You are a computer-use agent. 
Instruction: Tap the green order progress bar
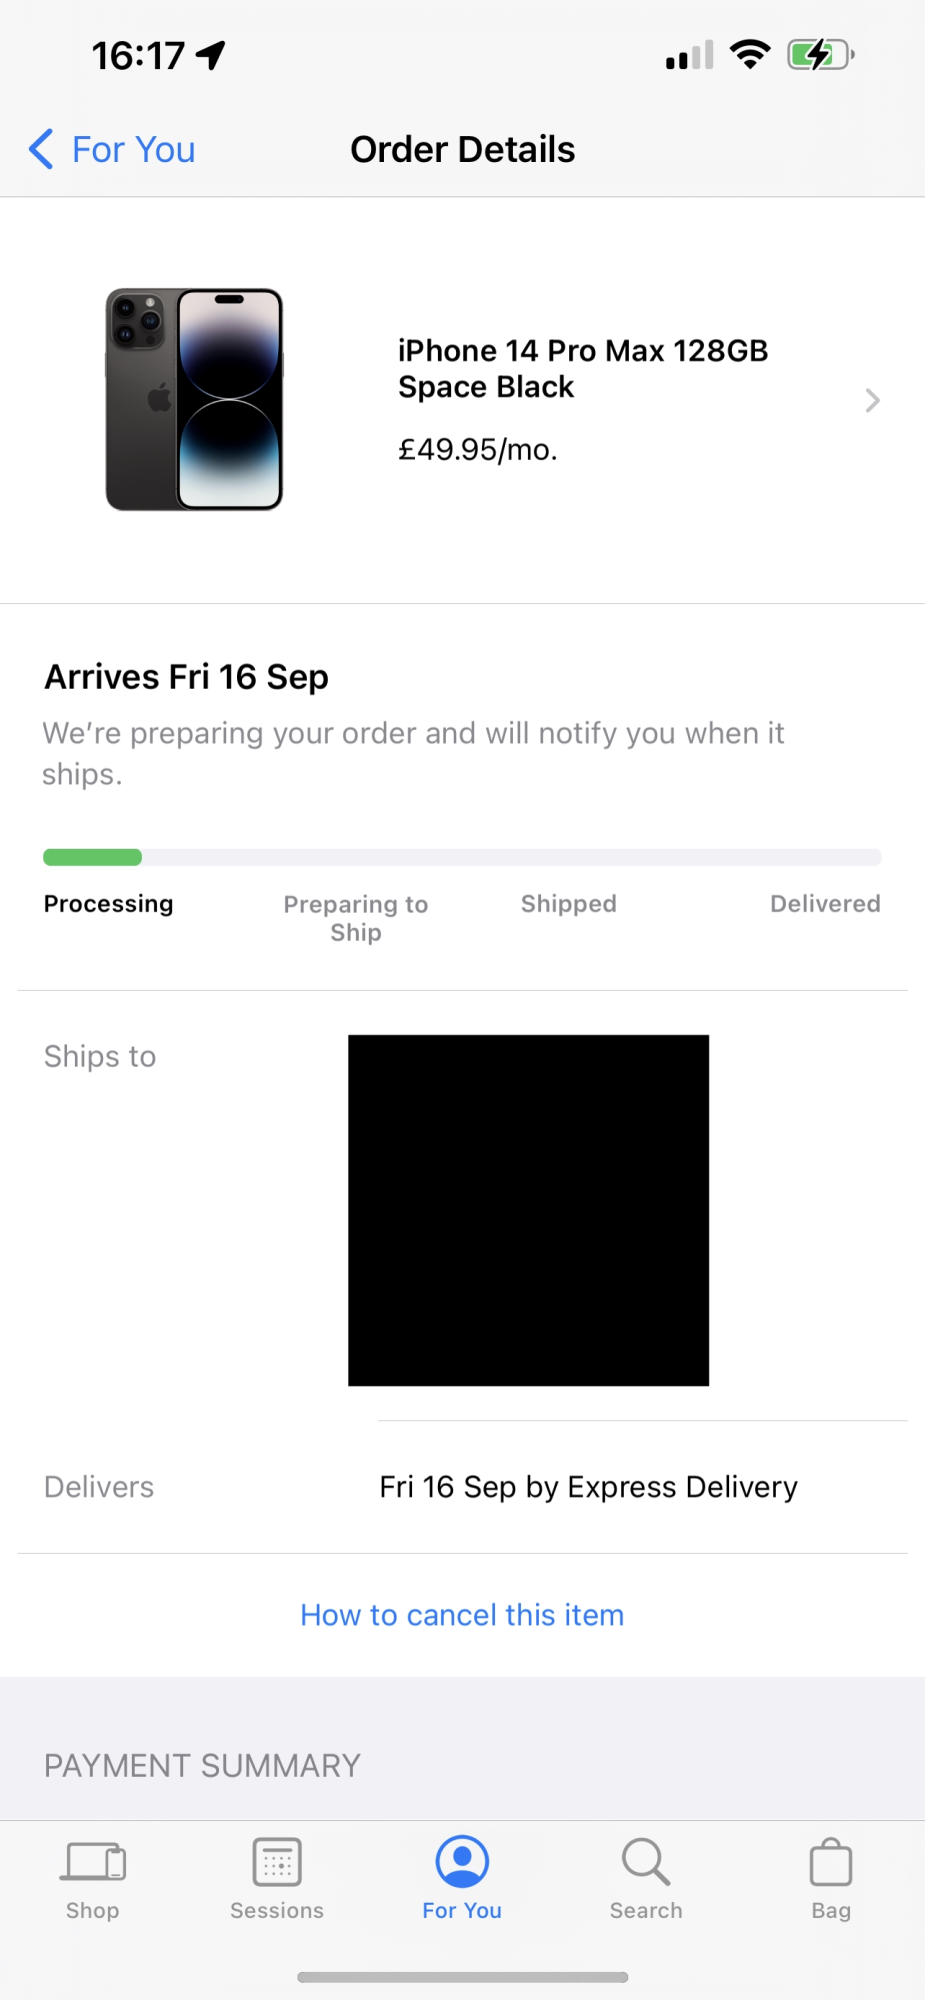click(x=92, y=857)
